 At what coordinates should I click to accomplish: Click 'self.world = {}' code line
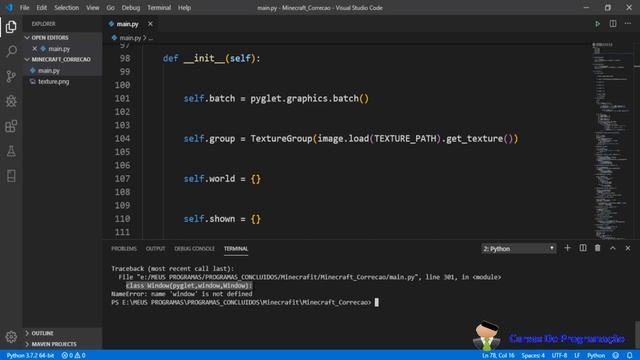tap(222, 179)
